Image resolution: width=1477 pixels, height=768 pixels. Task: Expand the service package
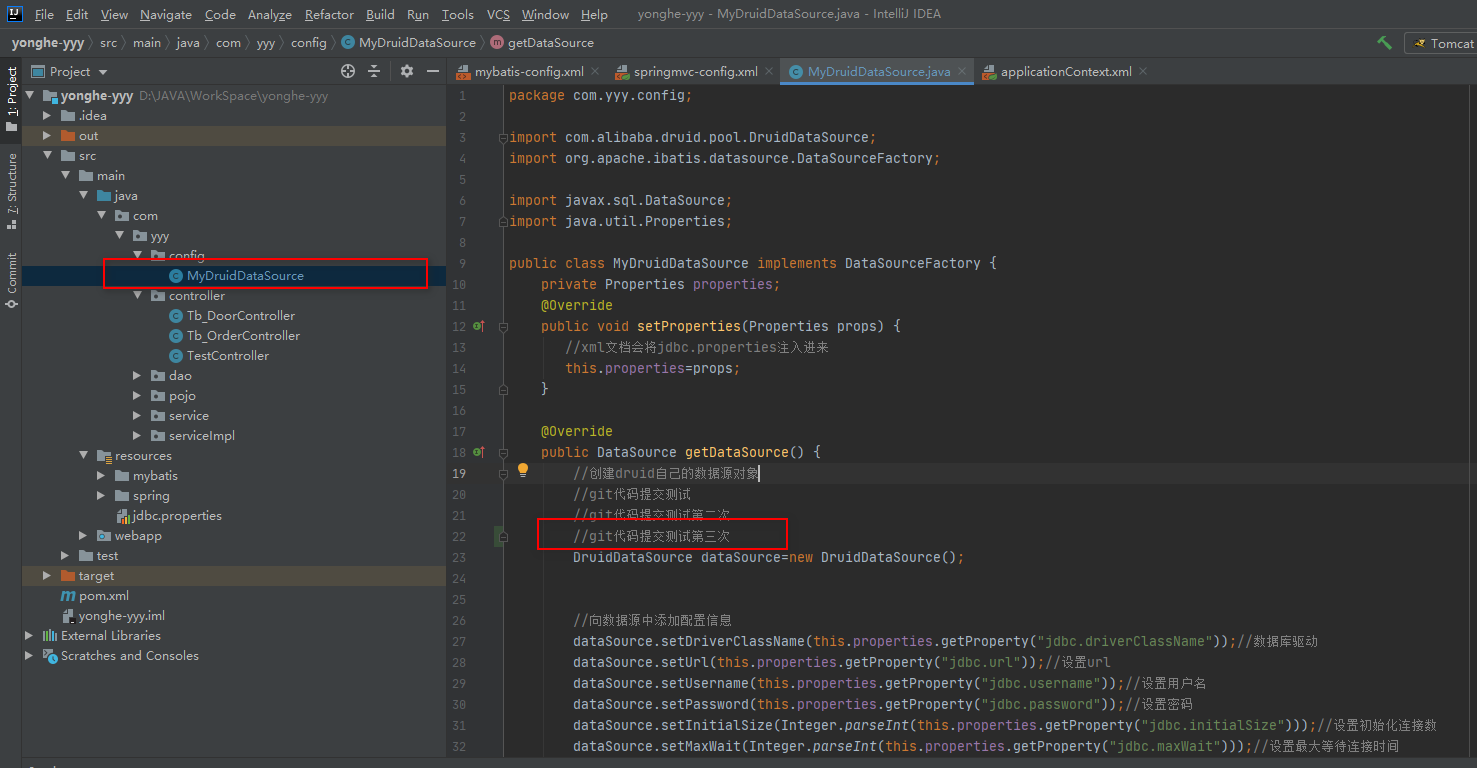pyautogui.click(x=137, y=416)
